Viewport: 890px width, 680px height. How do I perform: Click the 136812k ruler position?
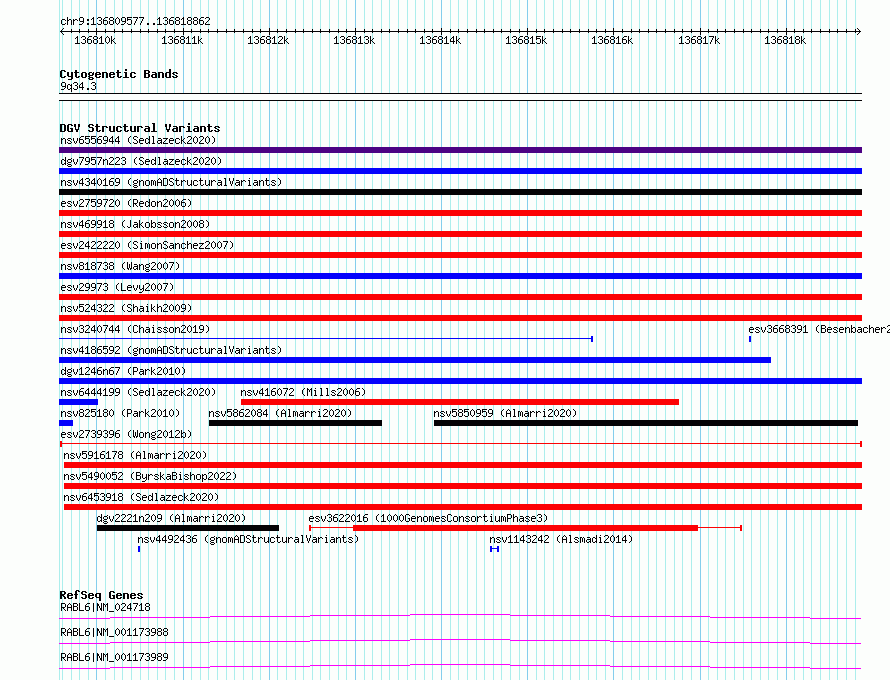(x=268, y=40)
